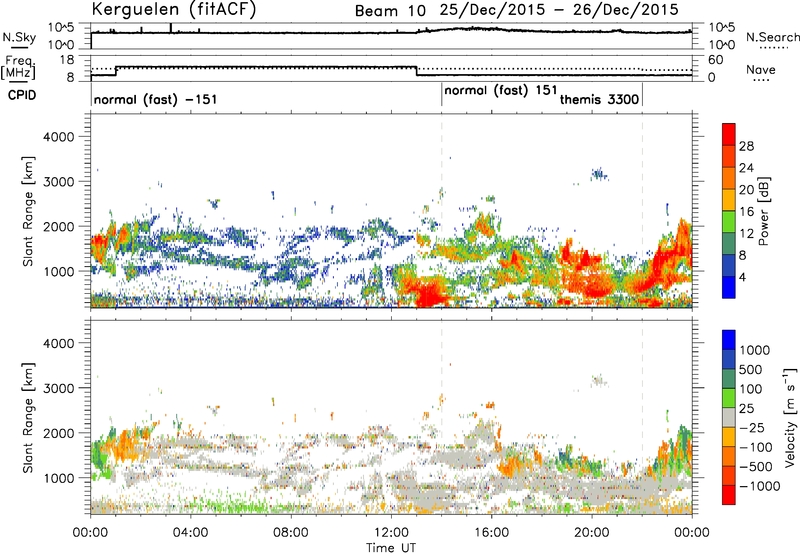Viewport: 800px width, 554px height.
Task: Click the "themis 3300" CPID text
Action: [599, 99]
